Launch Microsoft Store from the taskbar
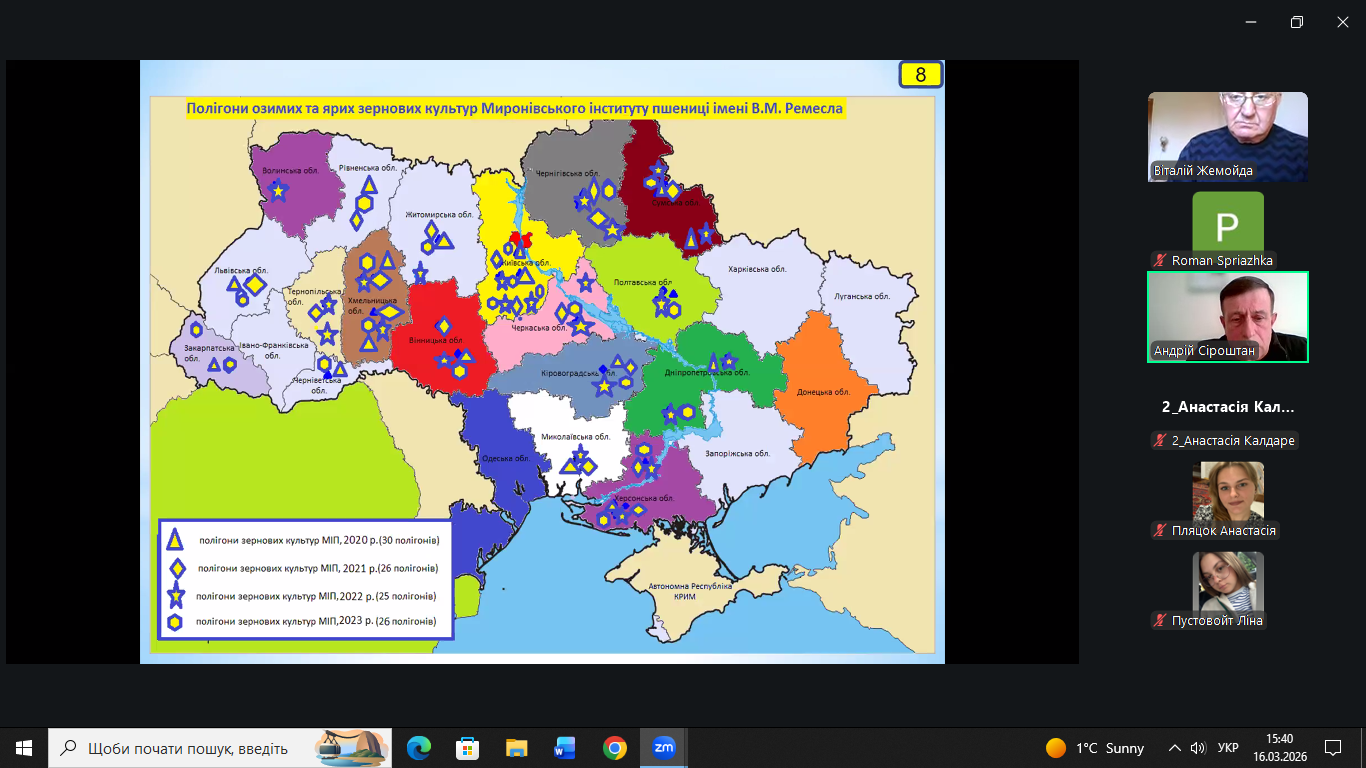The width and height of the screenshot is (1366, 768). coord(467,748)
